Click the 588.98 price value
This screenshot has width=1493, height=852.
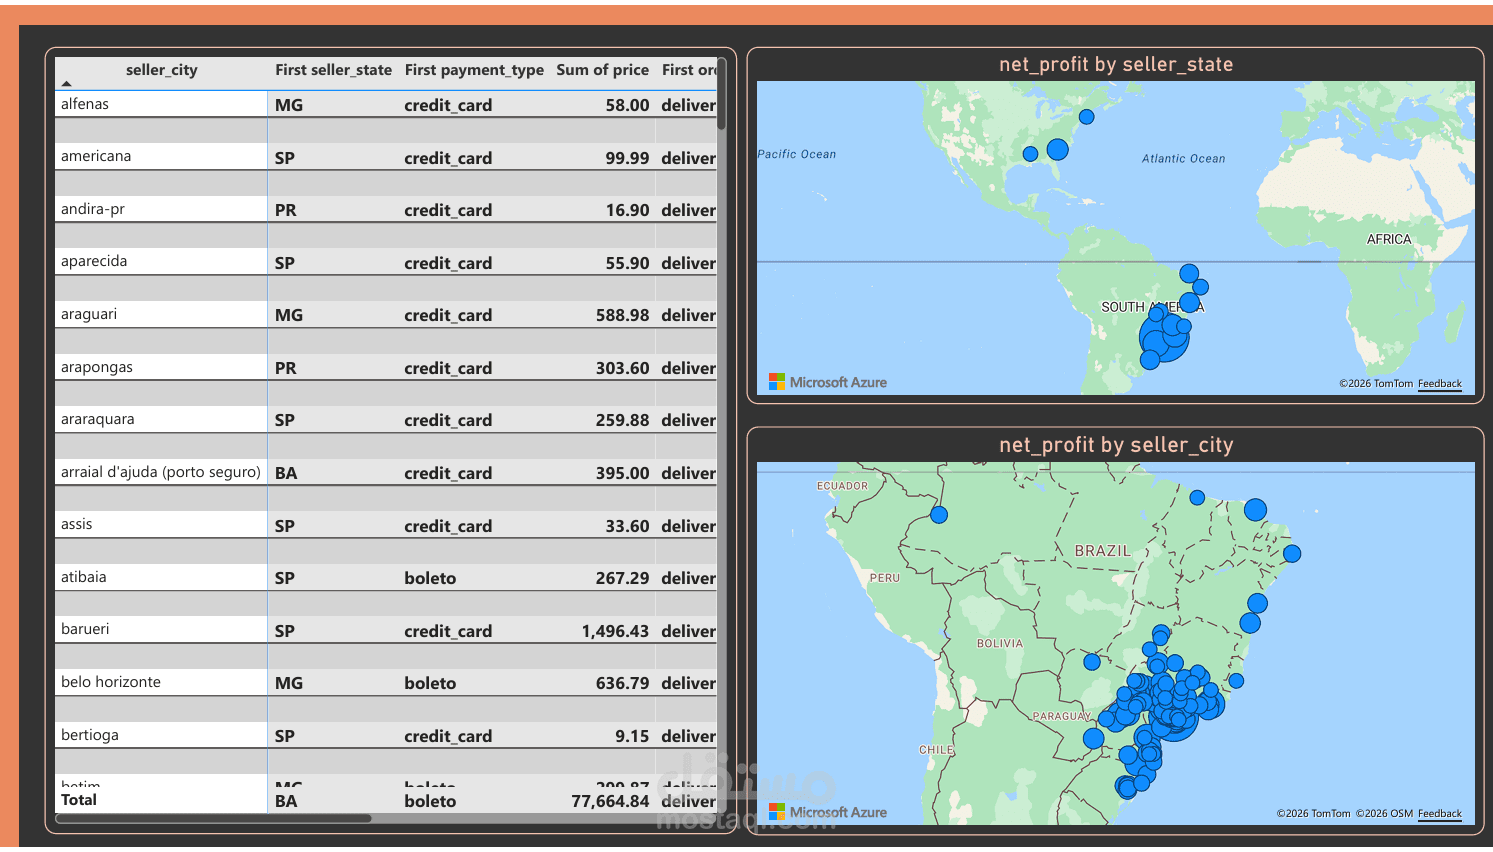pyautogui.click(x=622, y=315)
